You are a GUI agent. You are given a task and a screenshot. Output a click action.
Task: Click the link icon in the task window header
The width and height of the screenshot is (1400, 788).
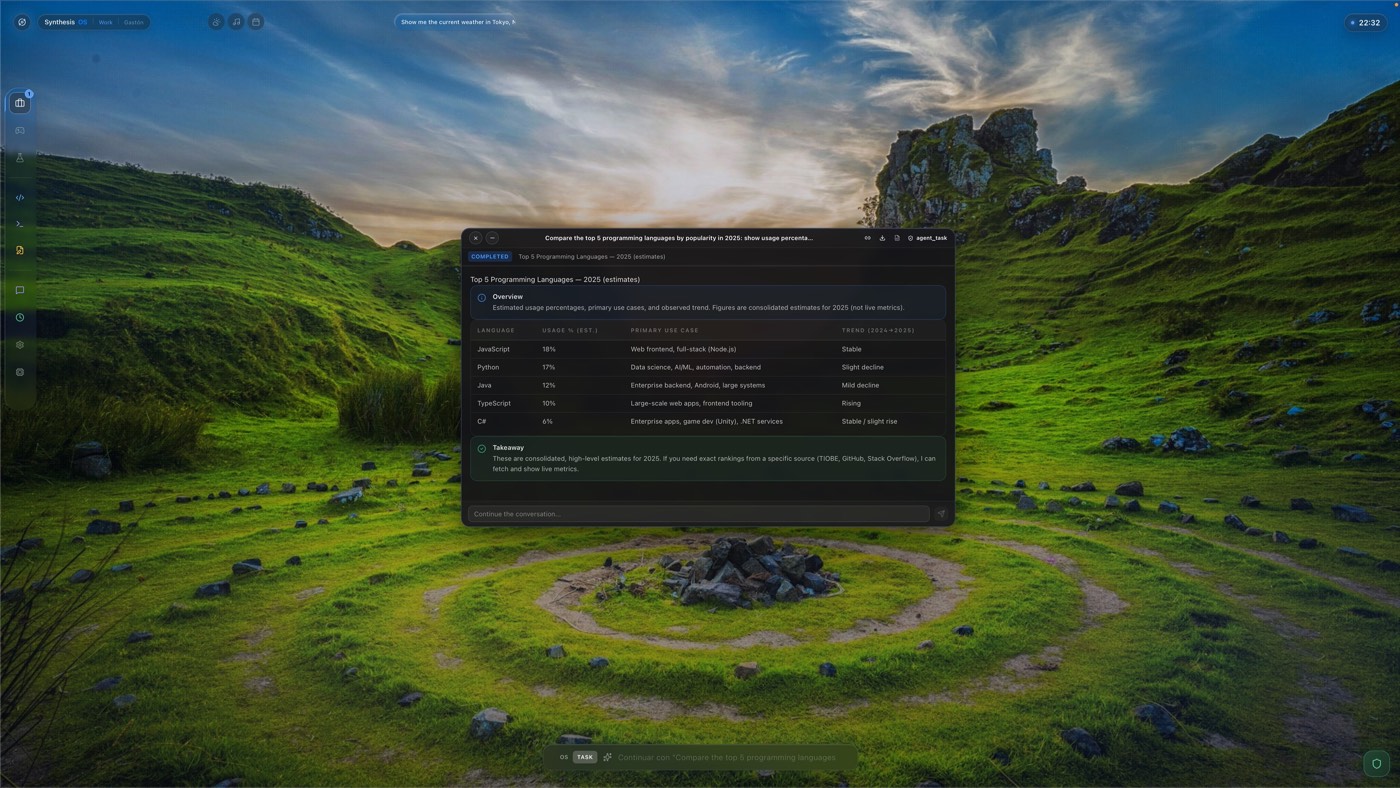867,238
